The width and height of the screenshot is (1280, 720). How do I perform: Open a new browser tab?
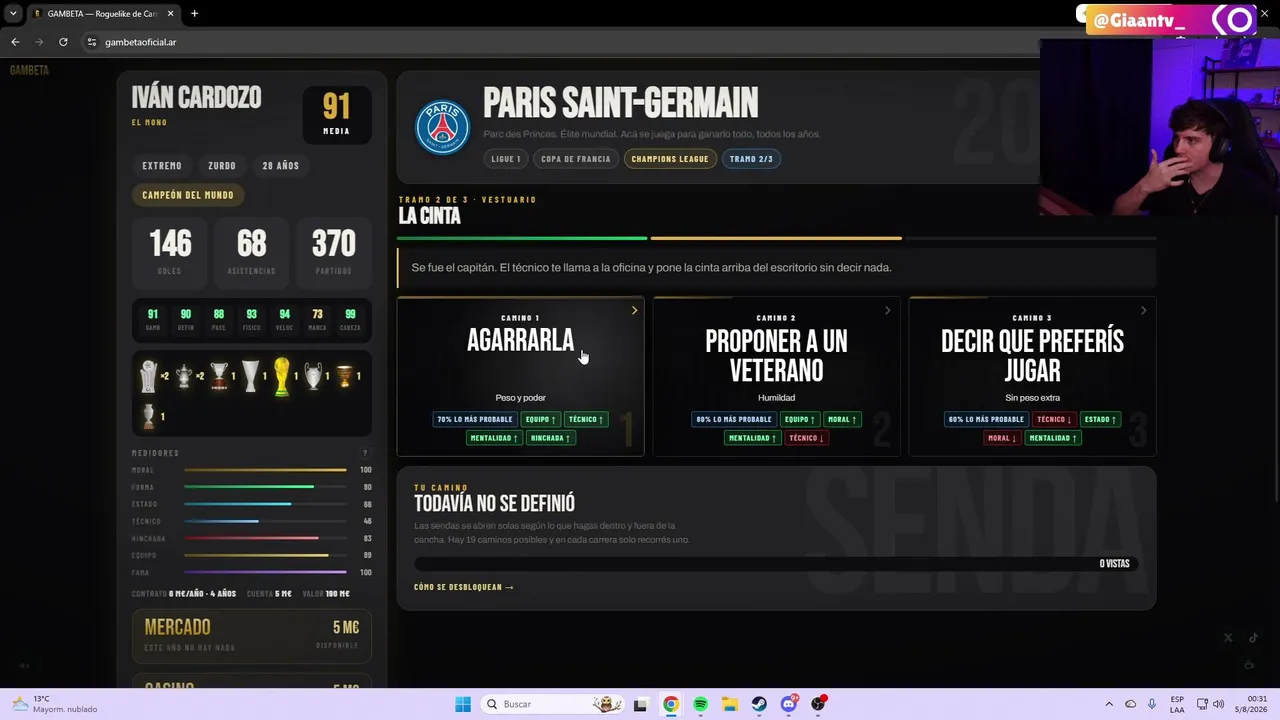tap(194, 14)
